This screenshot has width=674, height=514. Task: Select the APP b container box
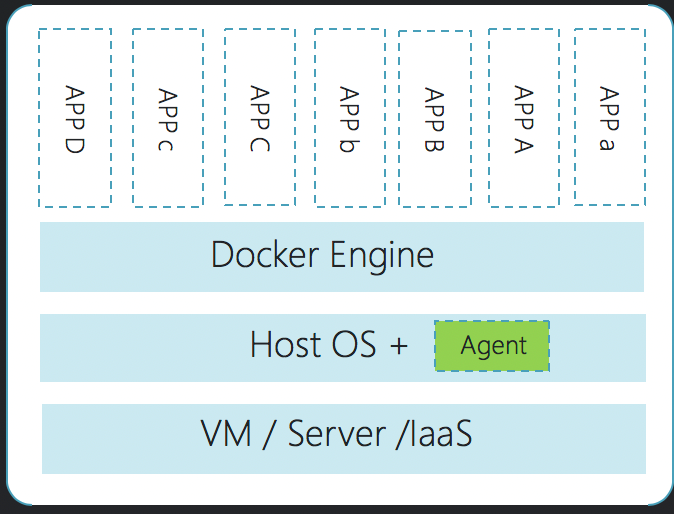pos(350,118)
